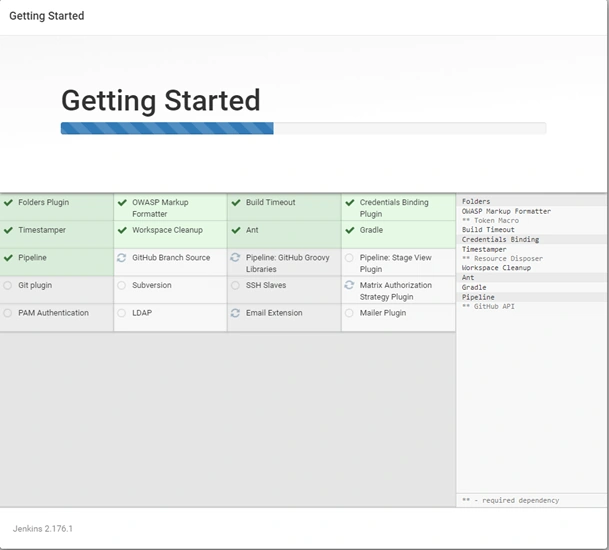Click the checkmark next to OWASP Markup Formatter

click(122, 202)
